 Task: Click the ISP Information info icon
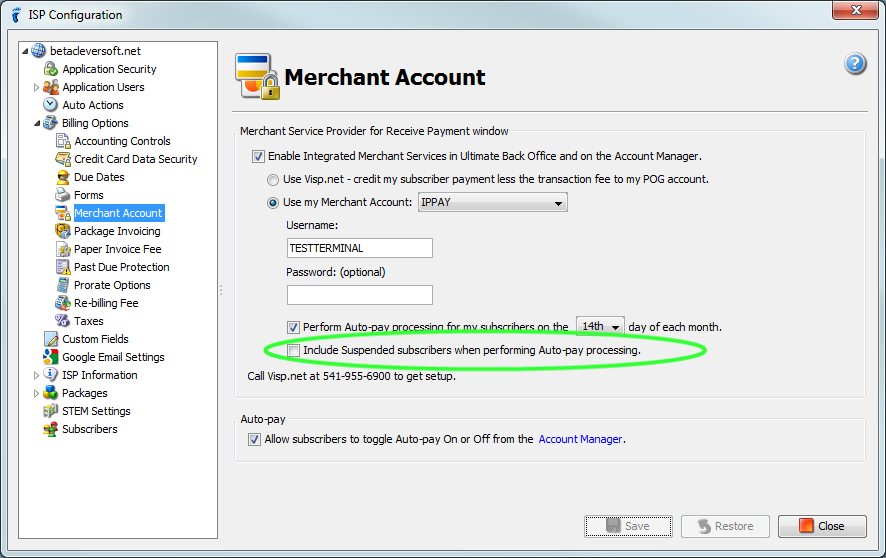click(x=51, y=375)
